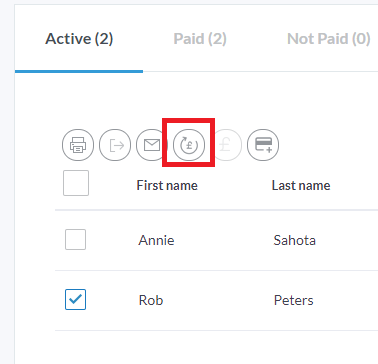Click the greyed-out pound sign icon
Viewport: 378px width, 364px height.
(x=226, y=145)
